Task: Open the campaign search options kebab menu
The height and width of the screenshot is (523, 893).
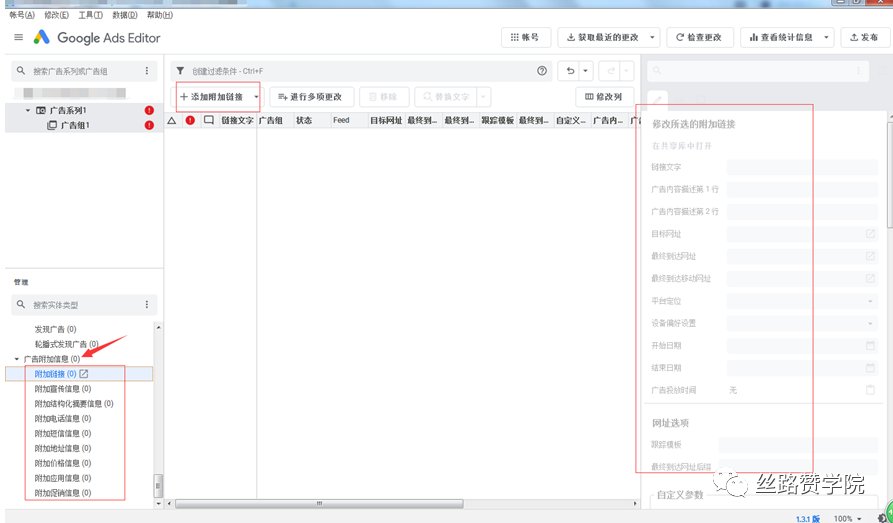Action: click(x=147, y=71)
